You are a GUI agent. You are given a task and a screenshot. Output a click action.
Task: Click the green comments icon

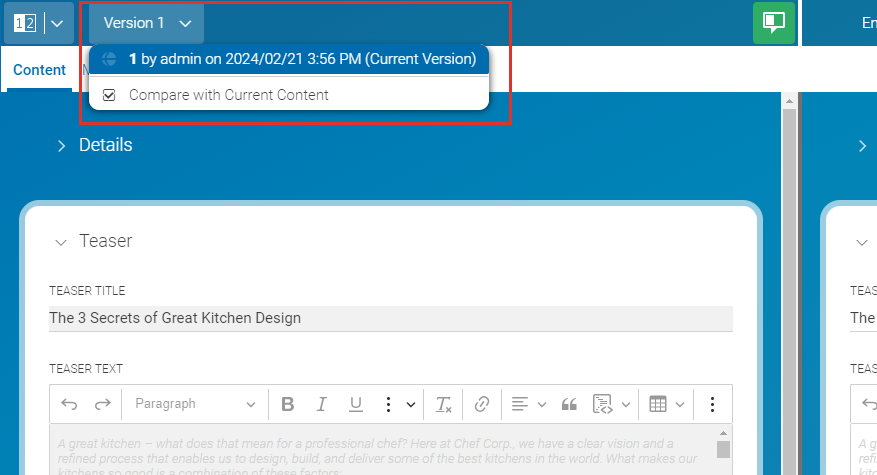(774, 23)
